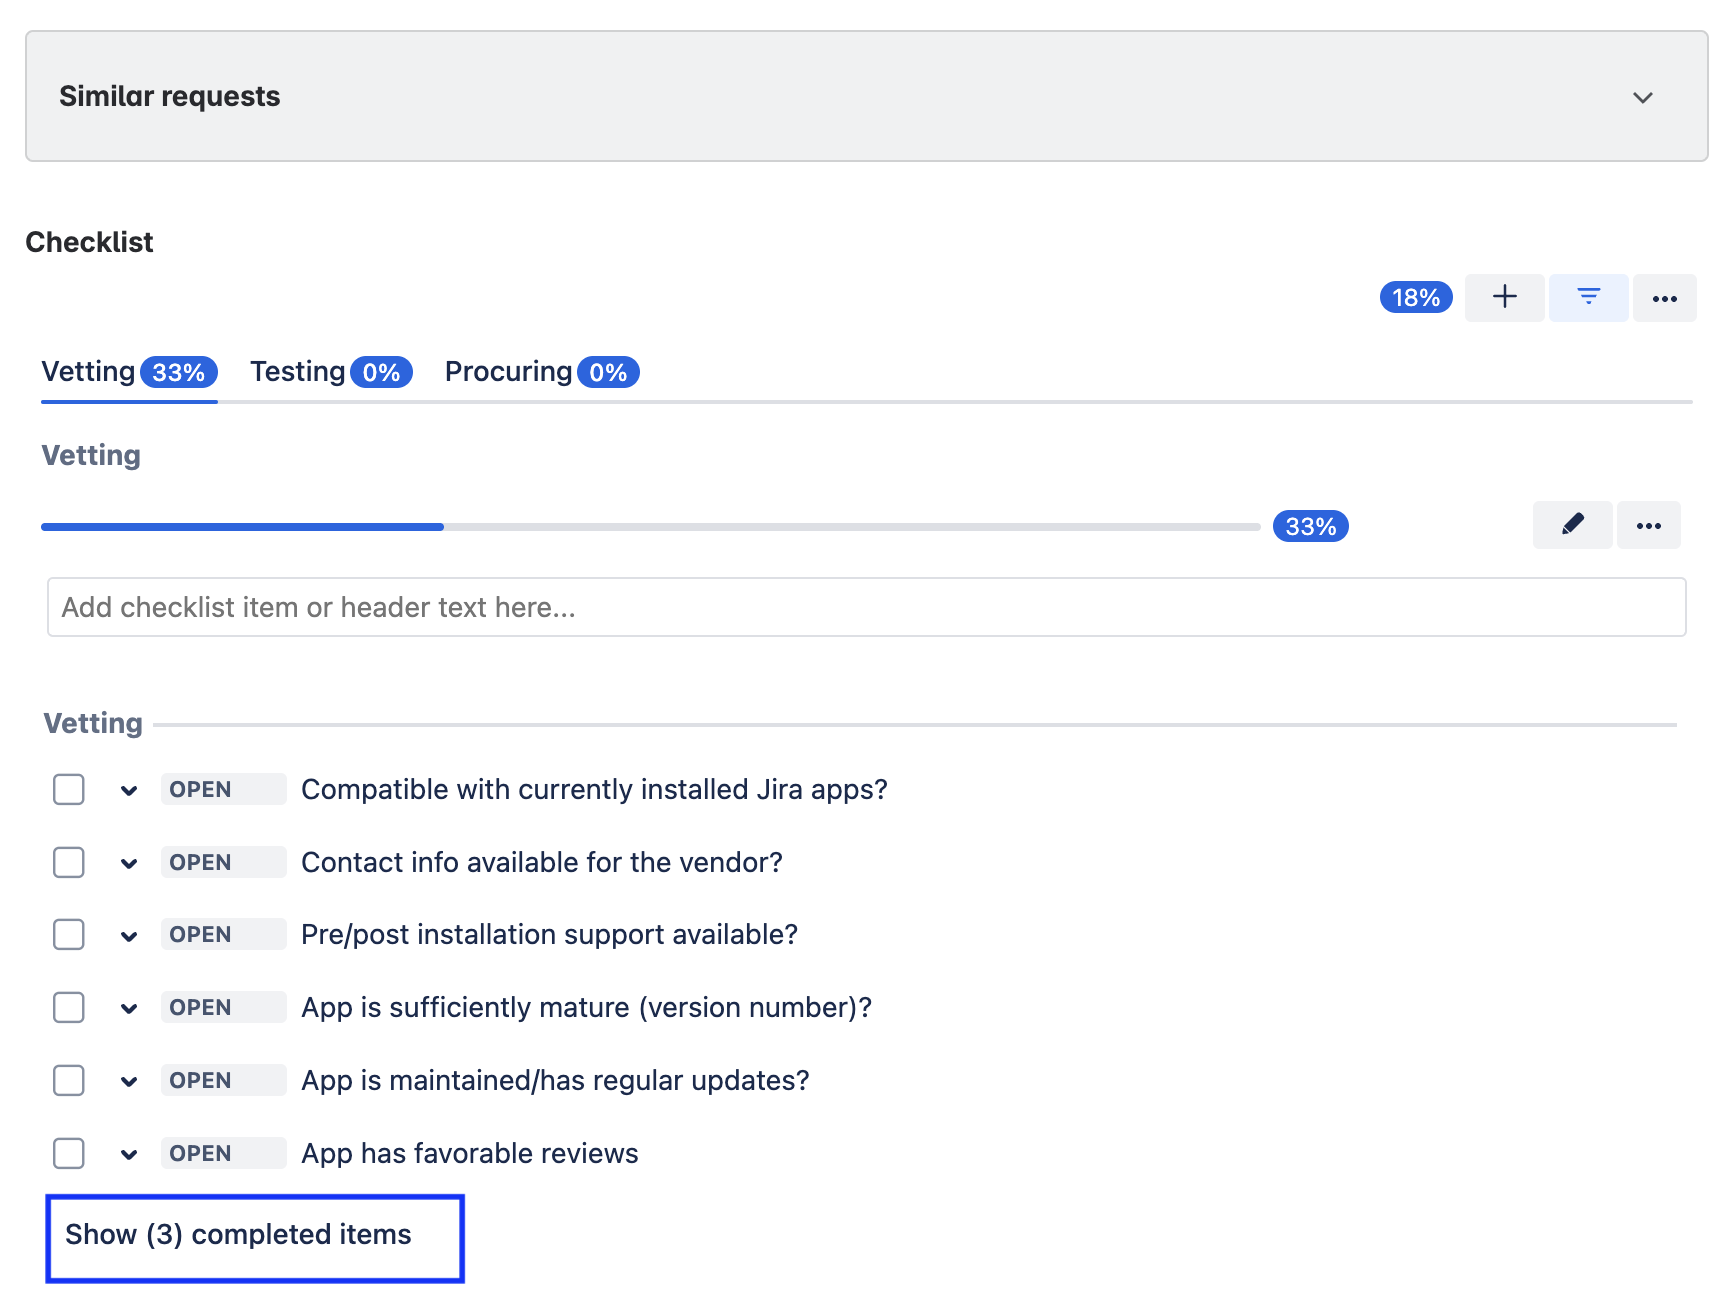This screenshot has height=1299, width=1725.
Task: Expand the Similar requests panel chevron
Action: coord(1642,97)
